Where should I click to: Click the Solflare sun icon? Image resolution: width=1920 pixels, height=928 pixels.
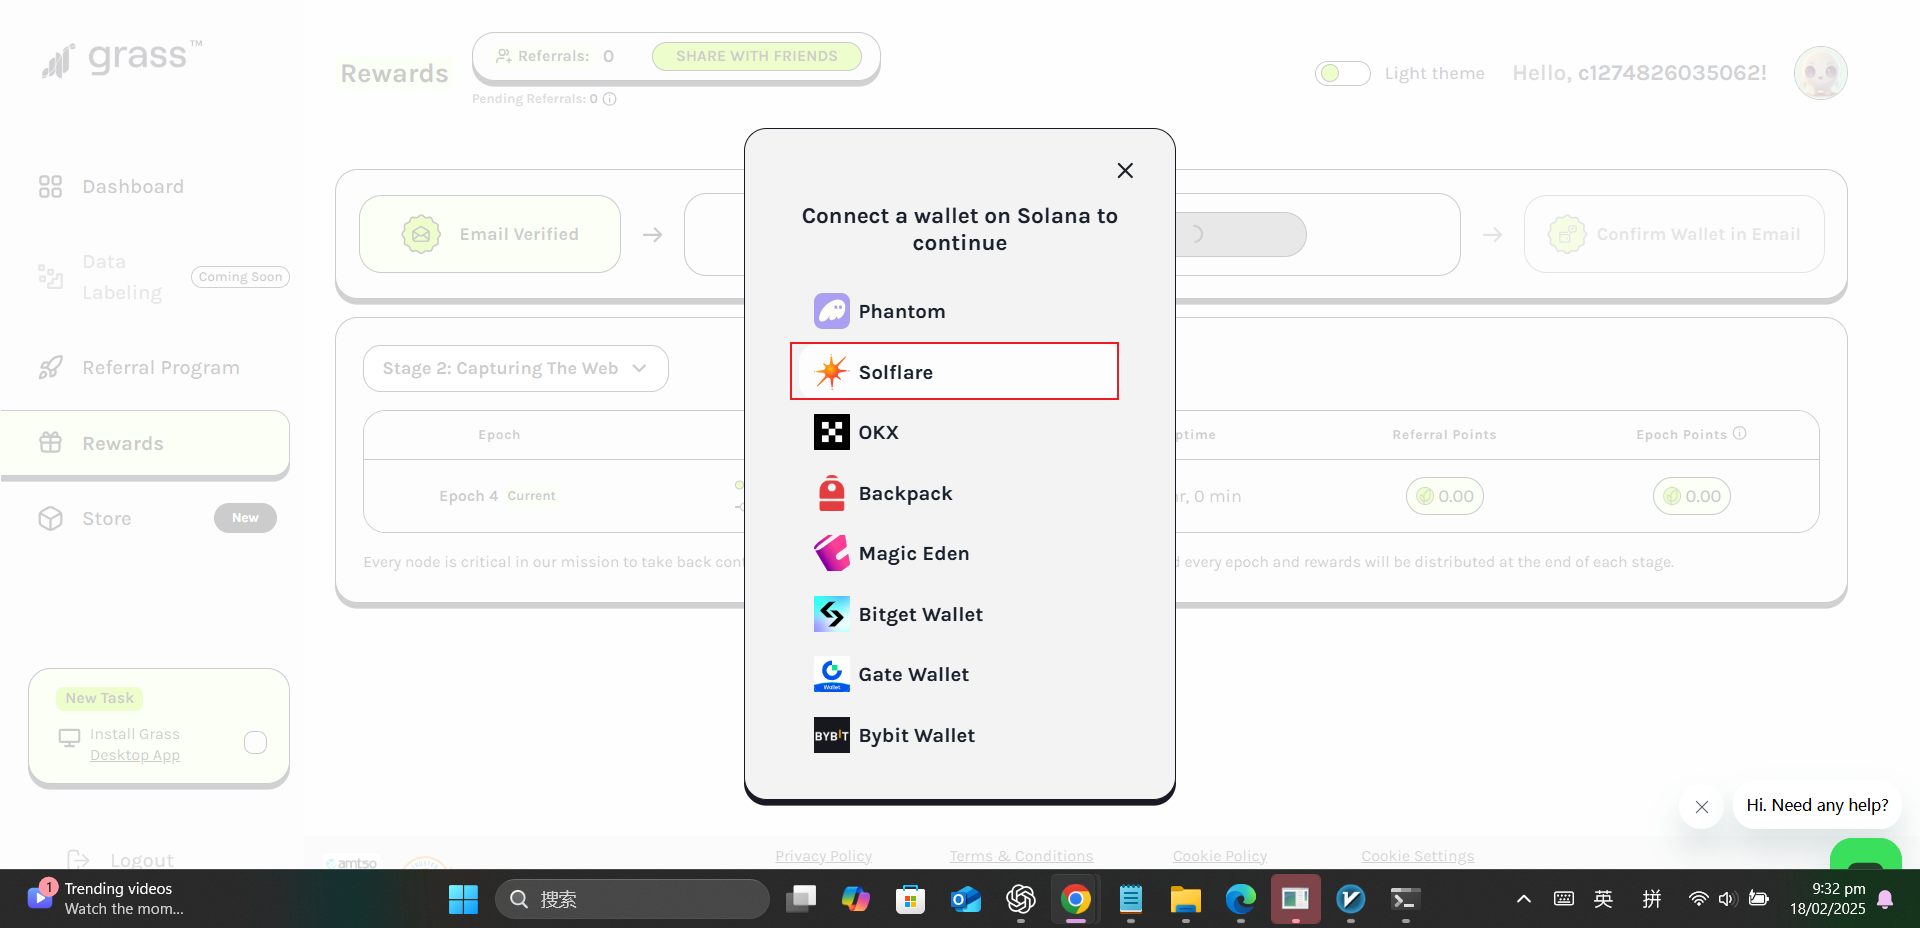click(x=832, y=372)
